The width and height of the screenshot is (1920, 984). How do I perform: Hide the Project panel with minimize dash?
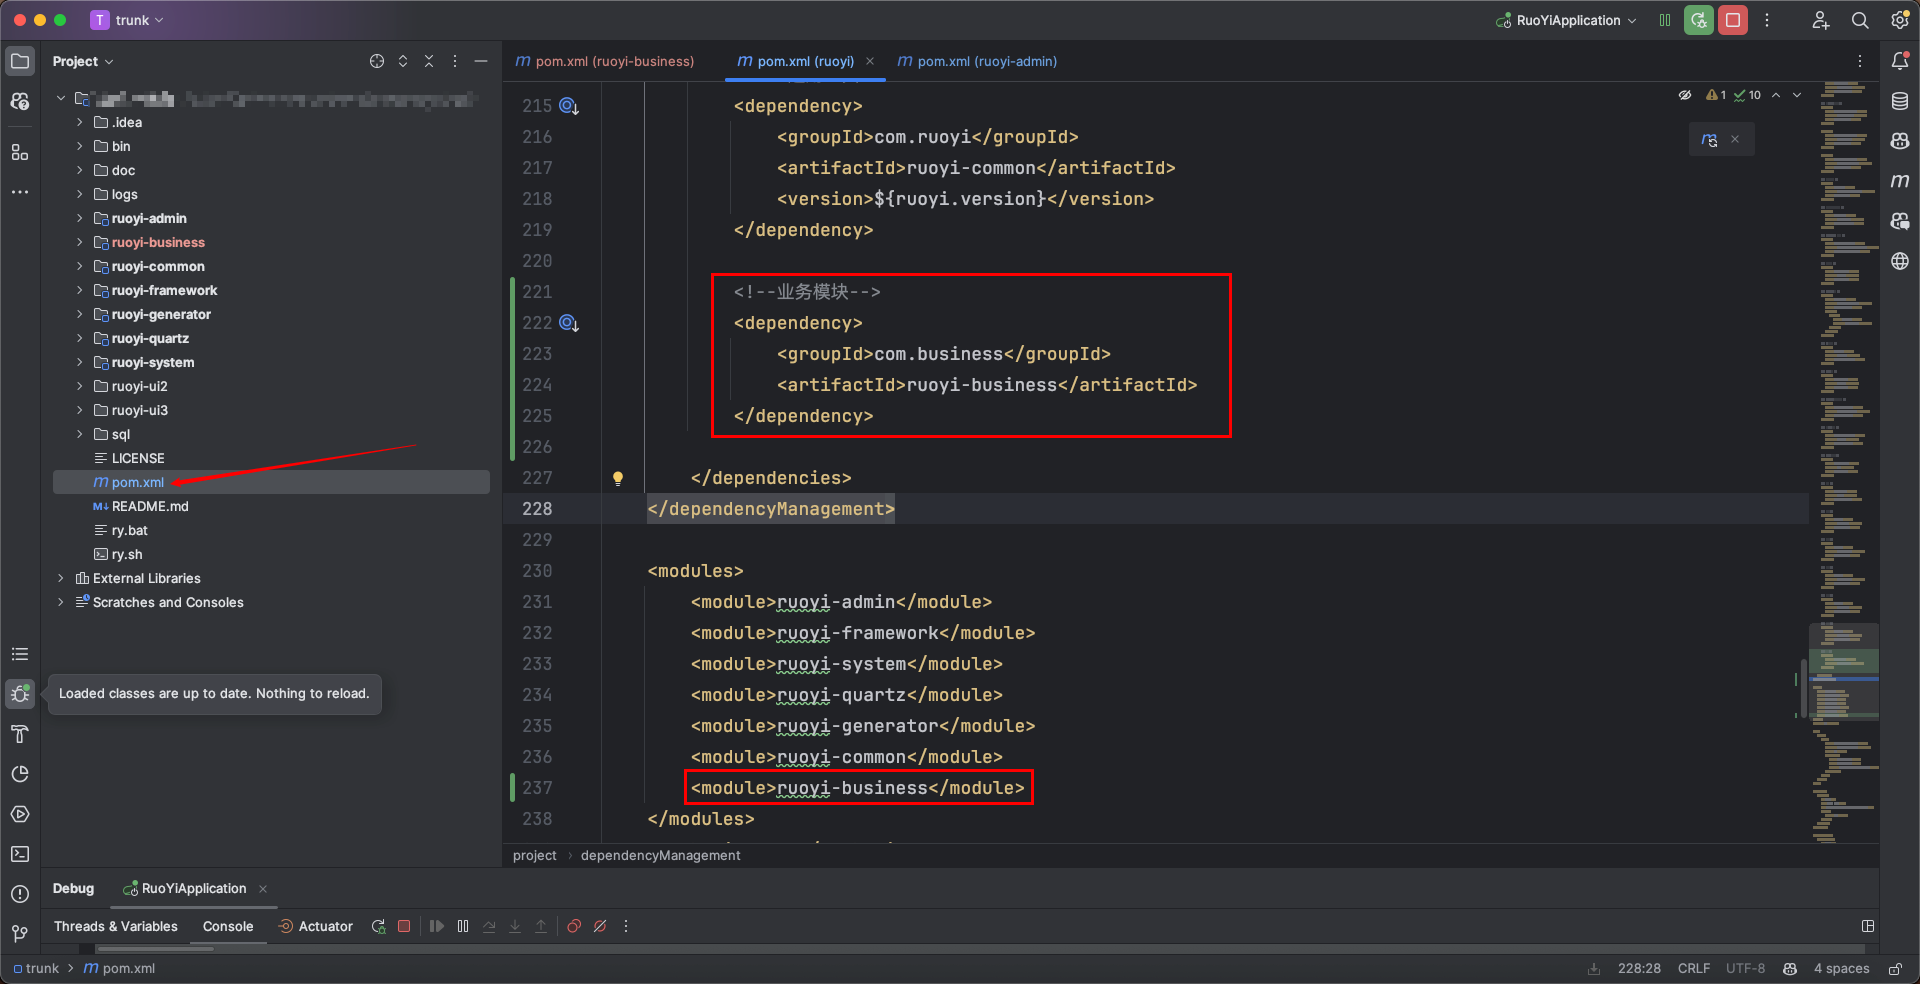tap(481, 61)
